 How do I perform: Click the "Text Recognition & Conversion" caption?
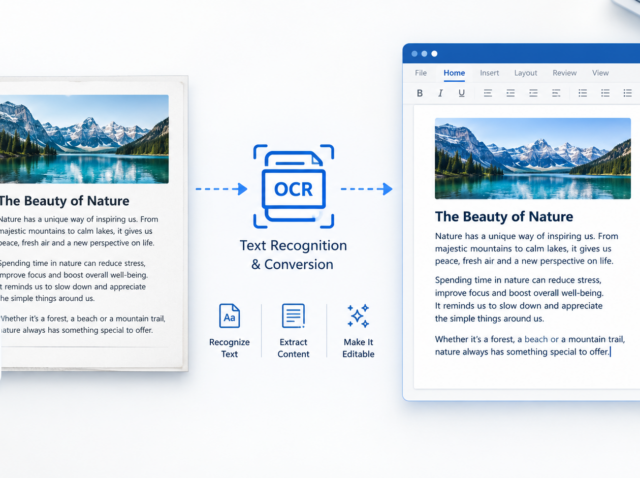[293, 255]
